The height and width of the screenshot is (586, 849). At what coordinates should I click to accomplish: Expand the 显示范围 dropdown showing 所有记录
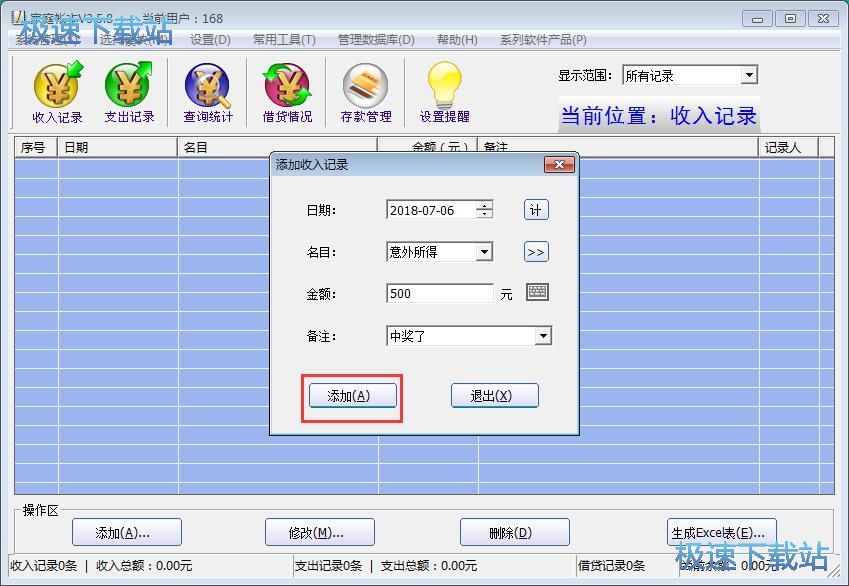[749, 75]
